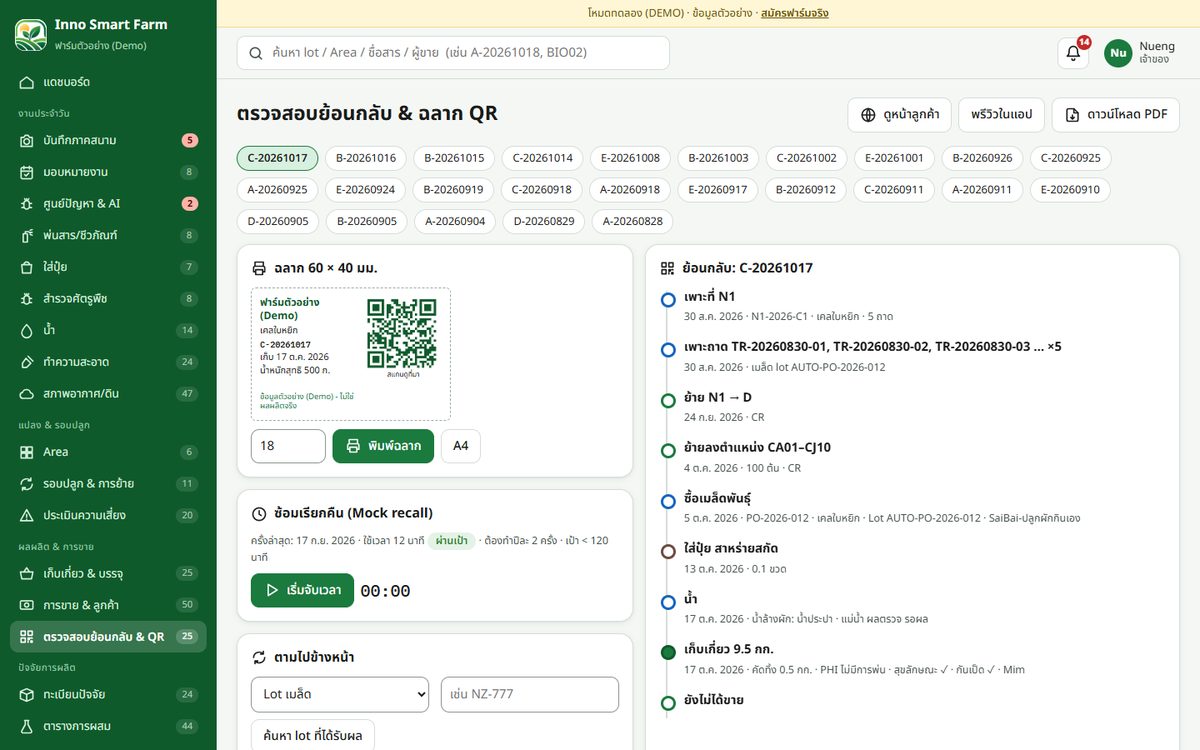Click the label quantity field showing 18
The image size is (1200, 750).
[x=288, y=446]
